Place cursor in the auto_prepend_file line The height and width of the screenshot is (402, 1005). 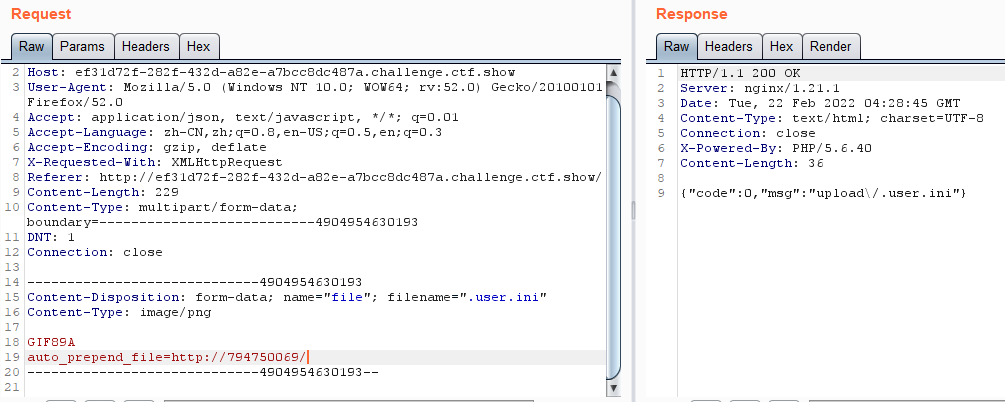pos(316,357)
